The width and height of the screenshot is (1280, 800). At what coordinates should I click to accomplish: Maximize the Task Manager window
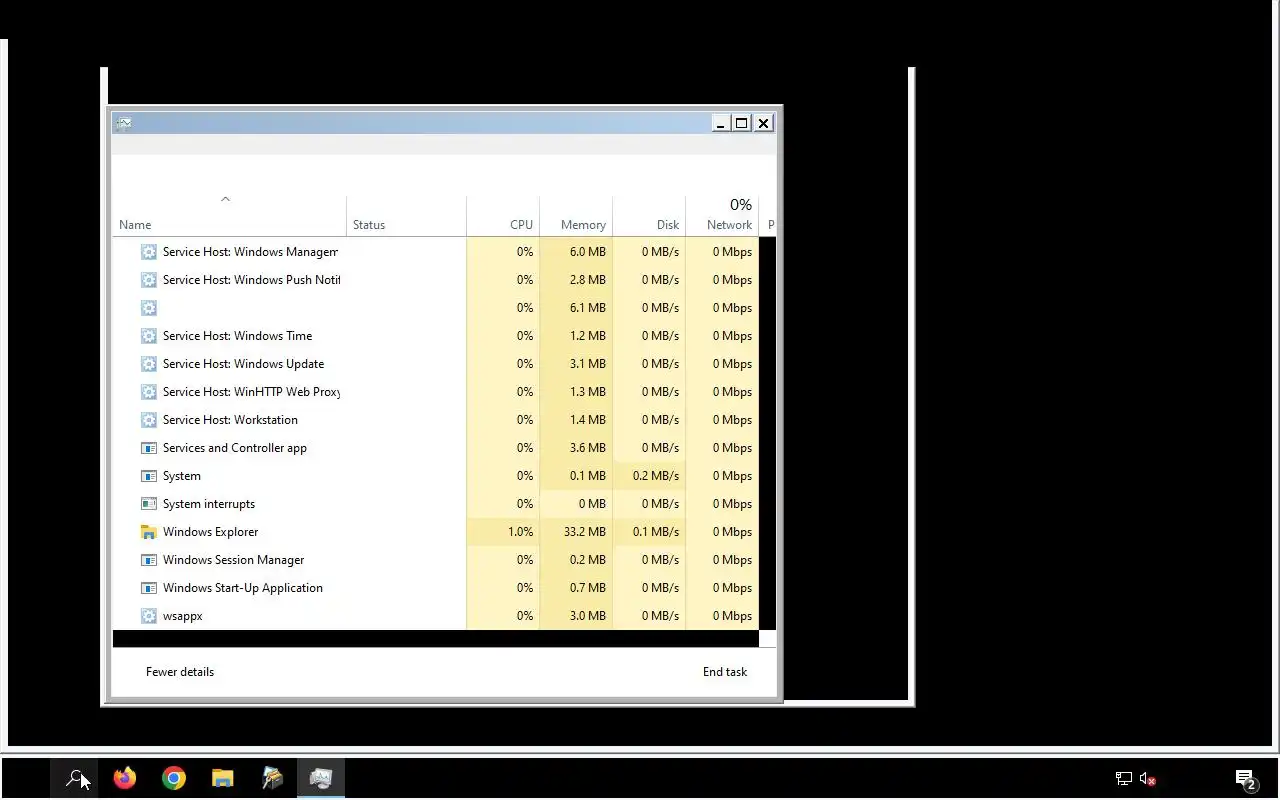click(x=742, y=123)
